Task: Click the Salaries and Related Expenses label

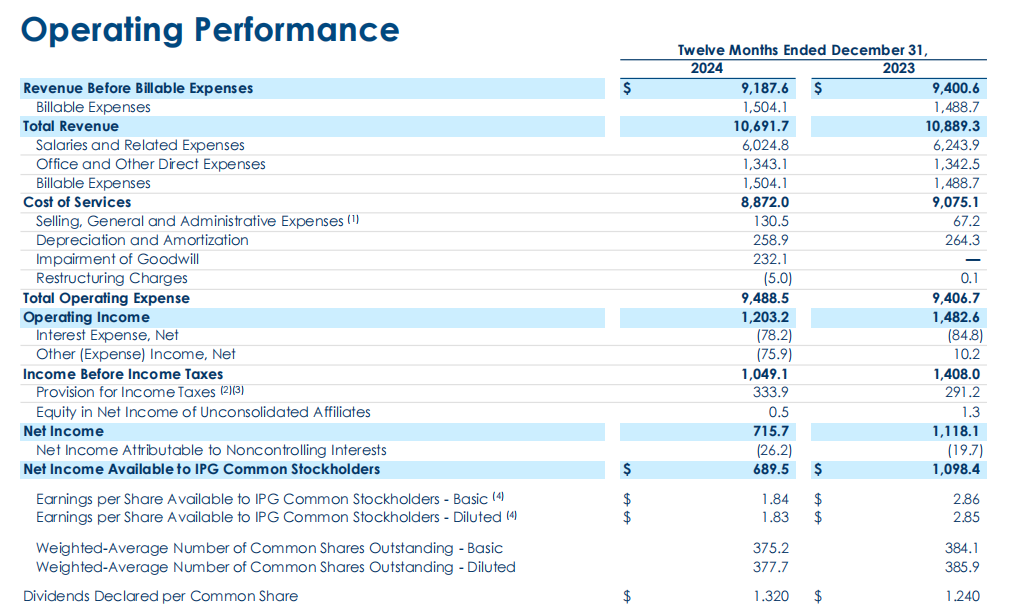Action: point(140,146)
